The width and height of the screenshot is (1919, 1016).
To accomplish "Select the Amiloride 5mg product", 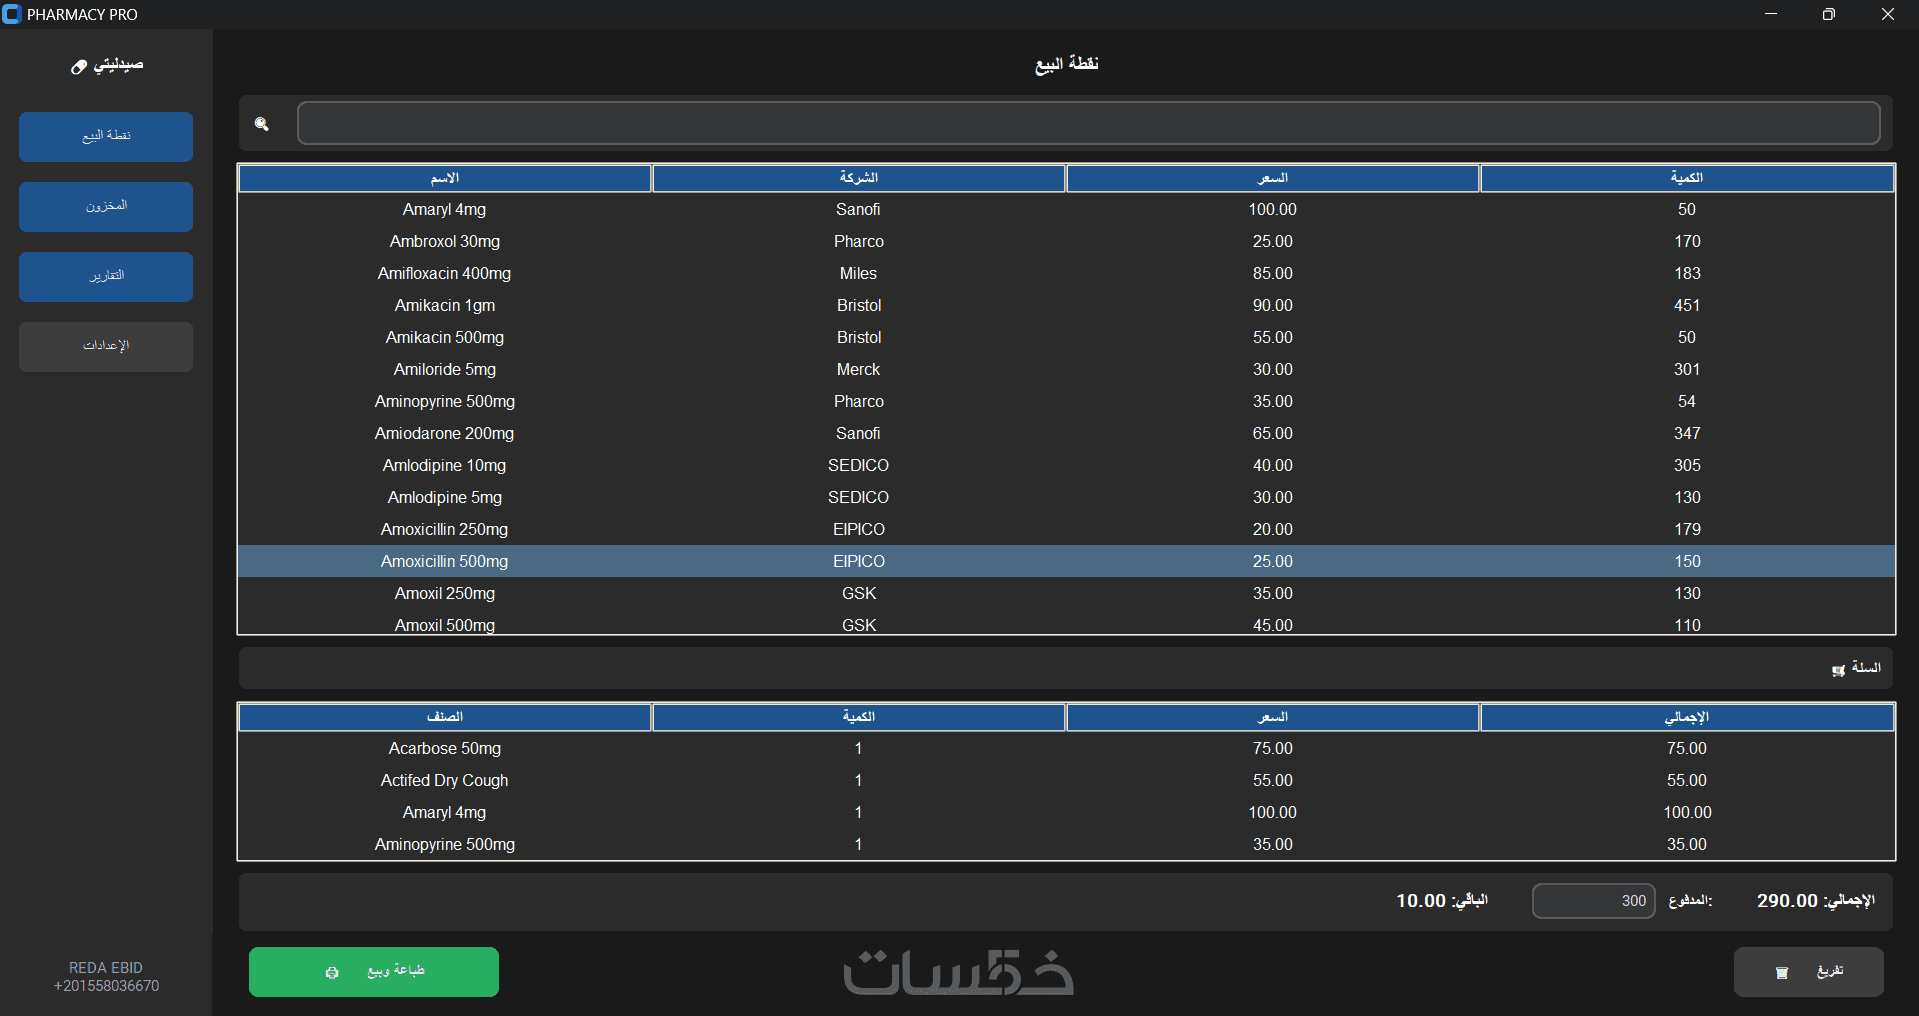I will [x=1066, y=369].
